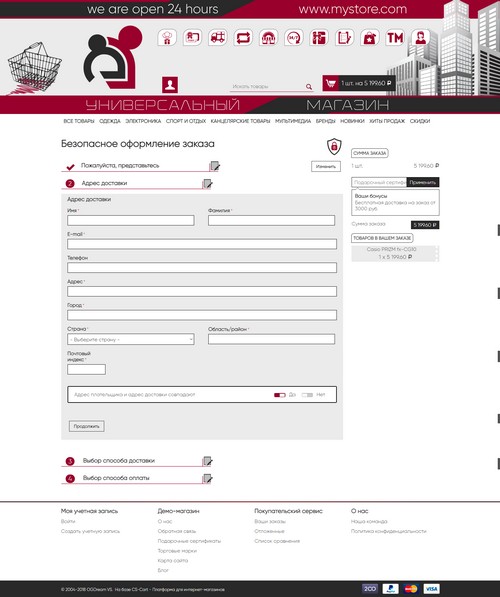Open the Страна country dropdown
The width and height of the screenshot is (500, 597).
click(x=131, y=339)
